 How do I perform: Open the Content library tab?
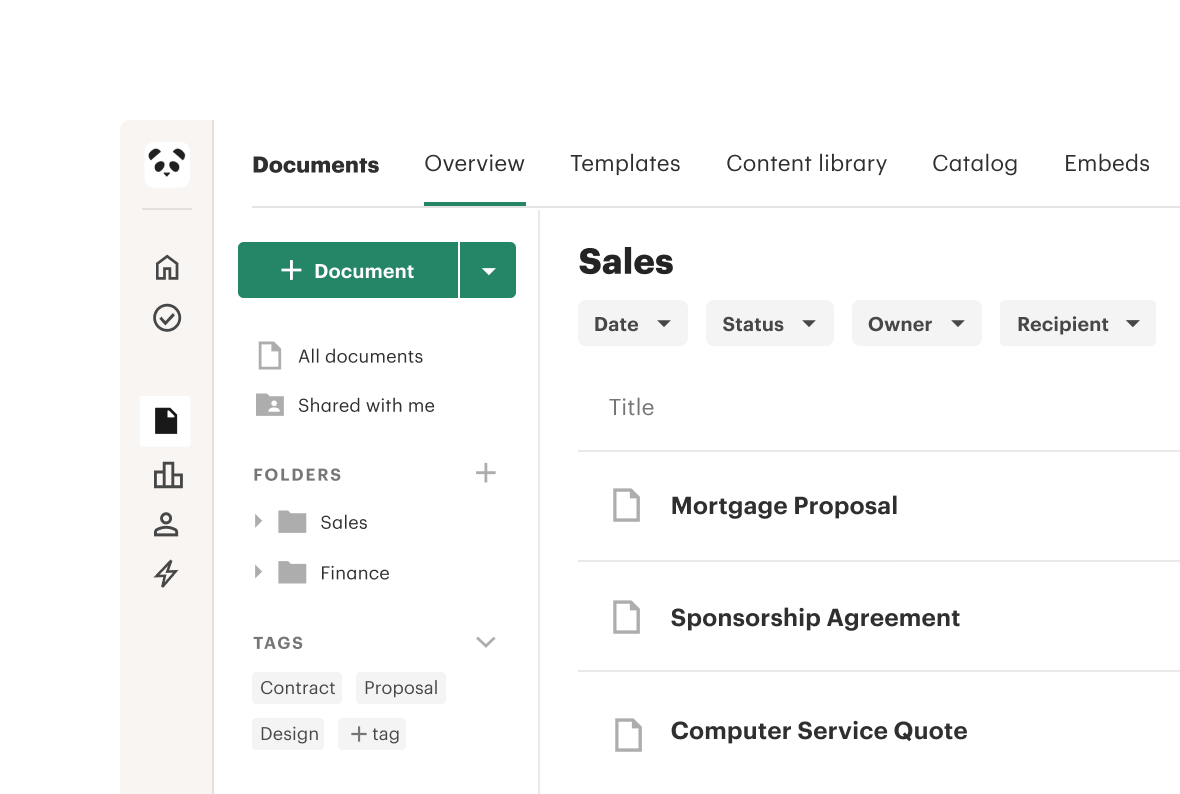click(806, 163)
